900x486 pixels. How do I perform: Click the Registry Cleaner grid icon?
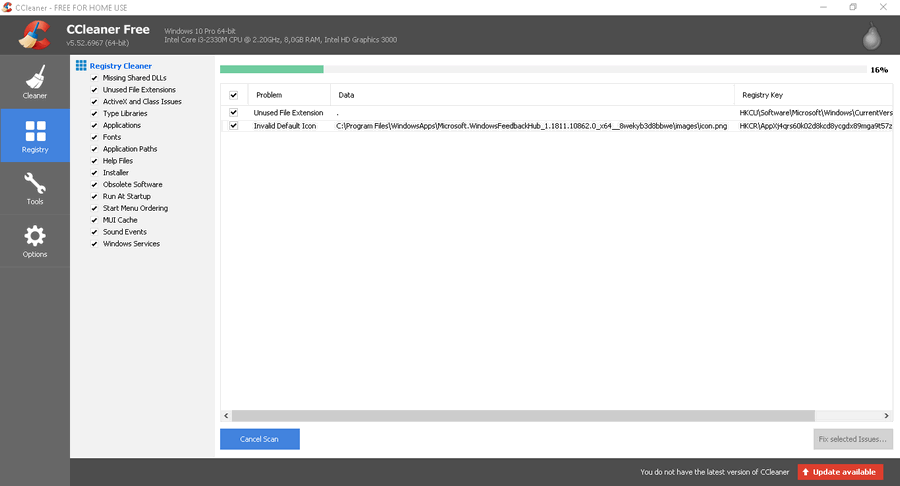point(81,66)
